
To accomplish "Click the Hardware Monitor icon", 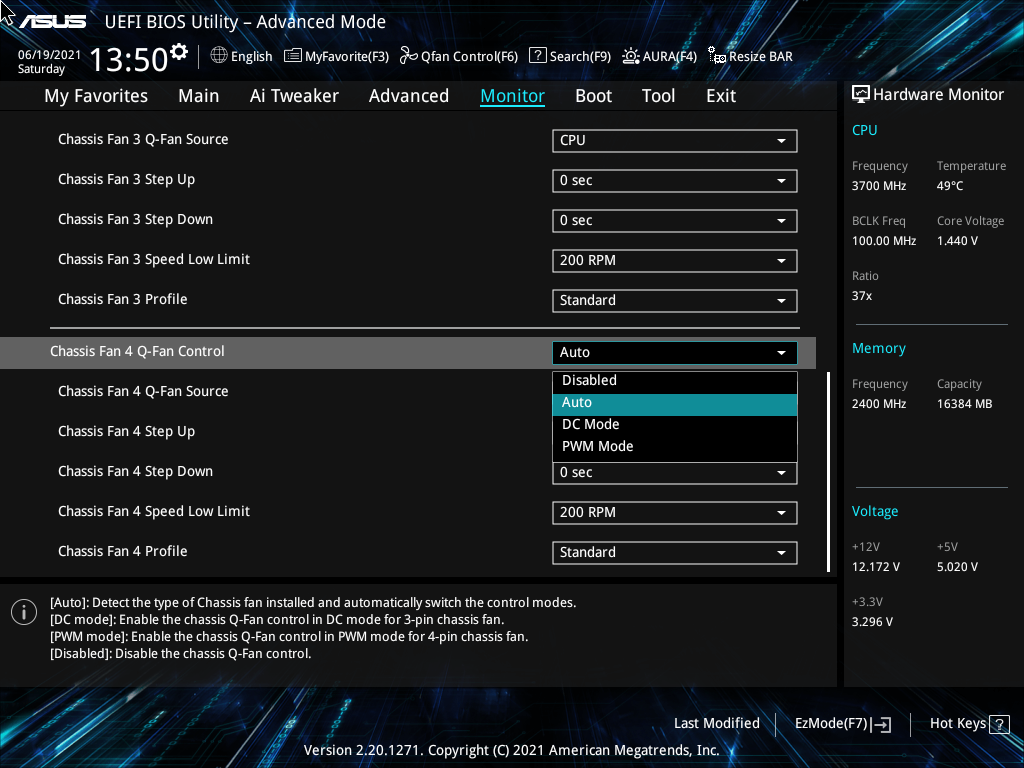I will tap(861, 93).
